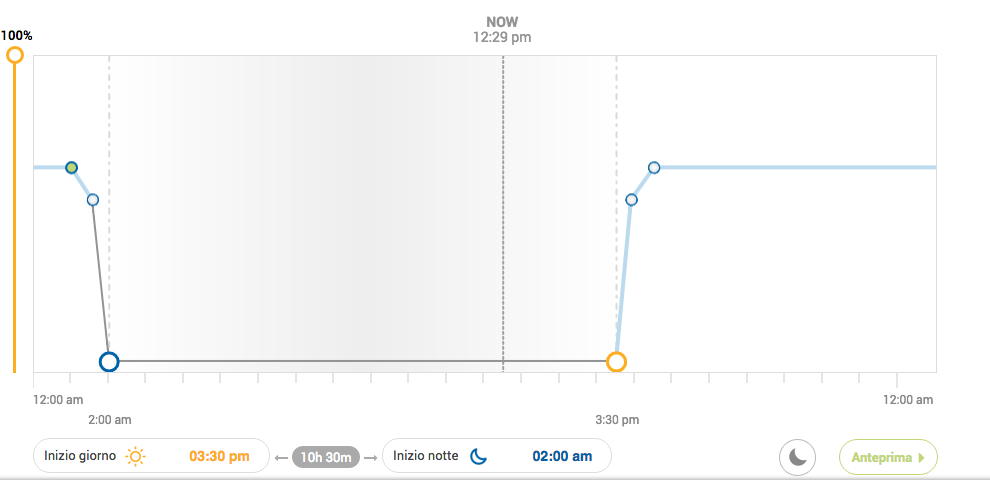Select the white point below the green node
Screen dimensions: 990x480
tap(93, 200)
